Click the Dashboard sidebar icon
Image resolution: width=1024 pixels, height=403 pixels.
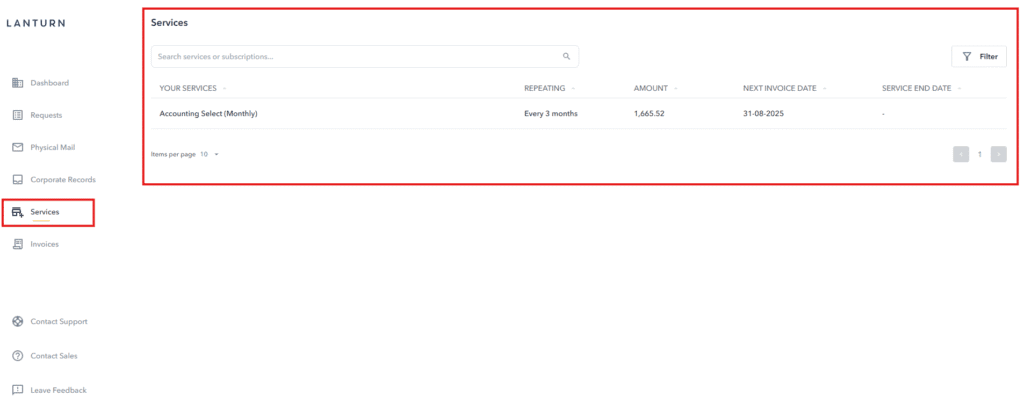[x=17, y=83]
